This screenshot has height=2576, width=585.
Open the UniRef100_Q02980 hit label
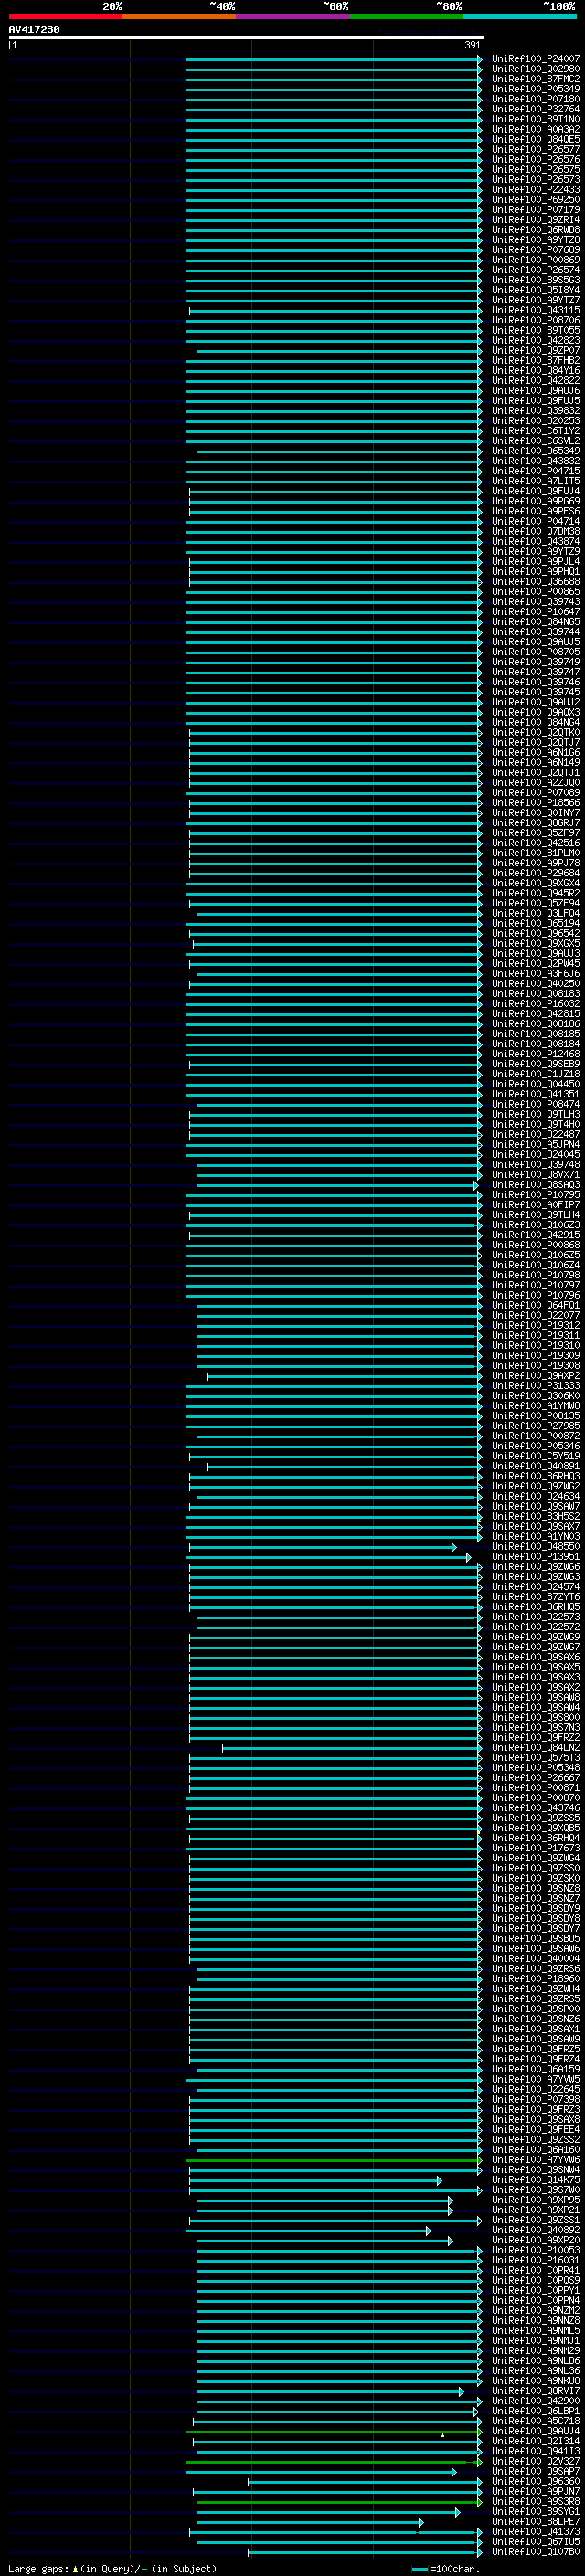tap(536, 70)
